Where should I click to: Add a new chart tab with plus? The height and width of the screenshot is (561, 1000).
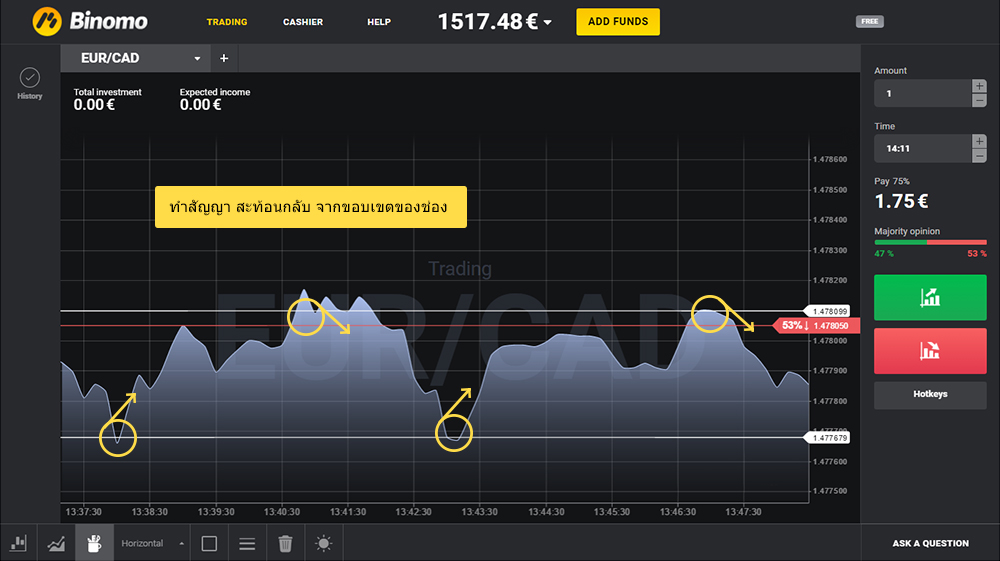tap(224, 59)
